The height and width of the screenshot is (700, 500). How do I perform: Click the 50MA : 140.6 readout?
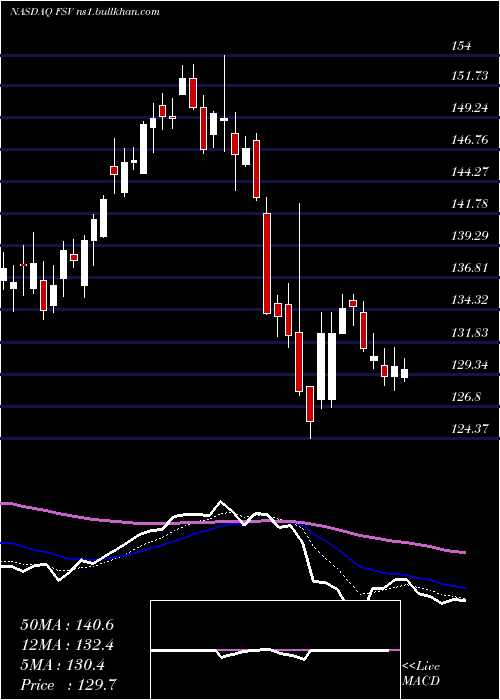pyautogui.click(x=67, y=625)
